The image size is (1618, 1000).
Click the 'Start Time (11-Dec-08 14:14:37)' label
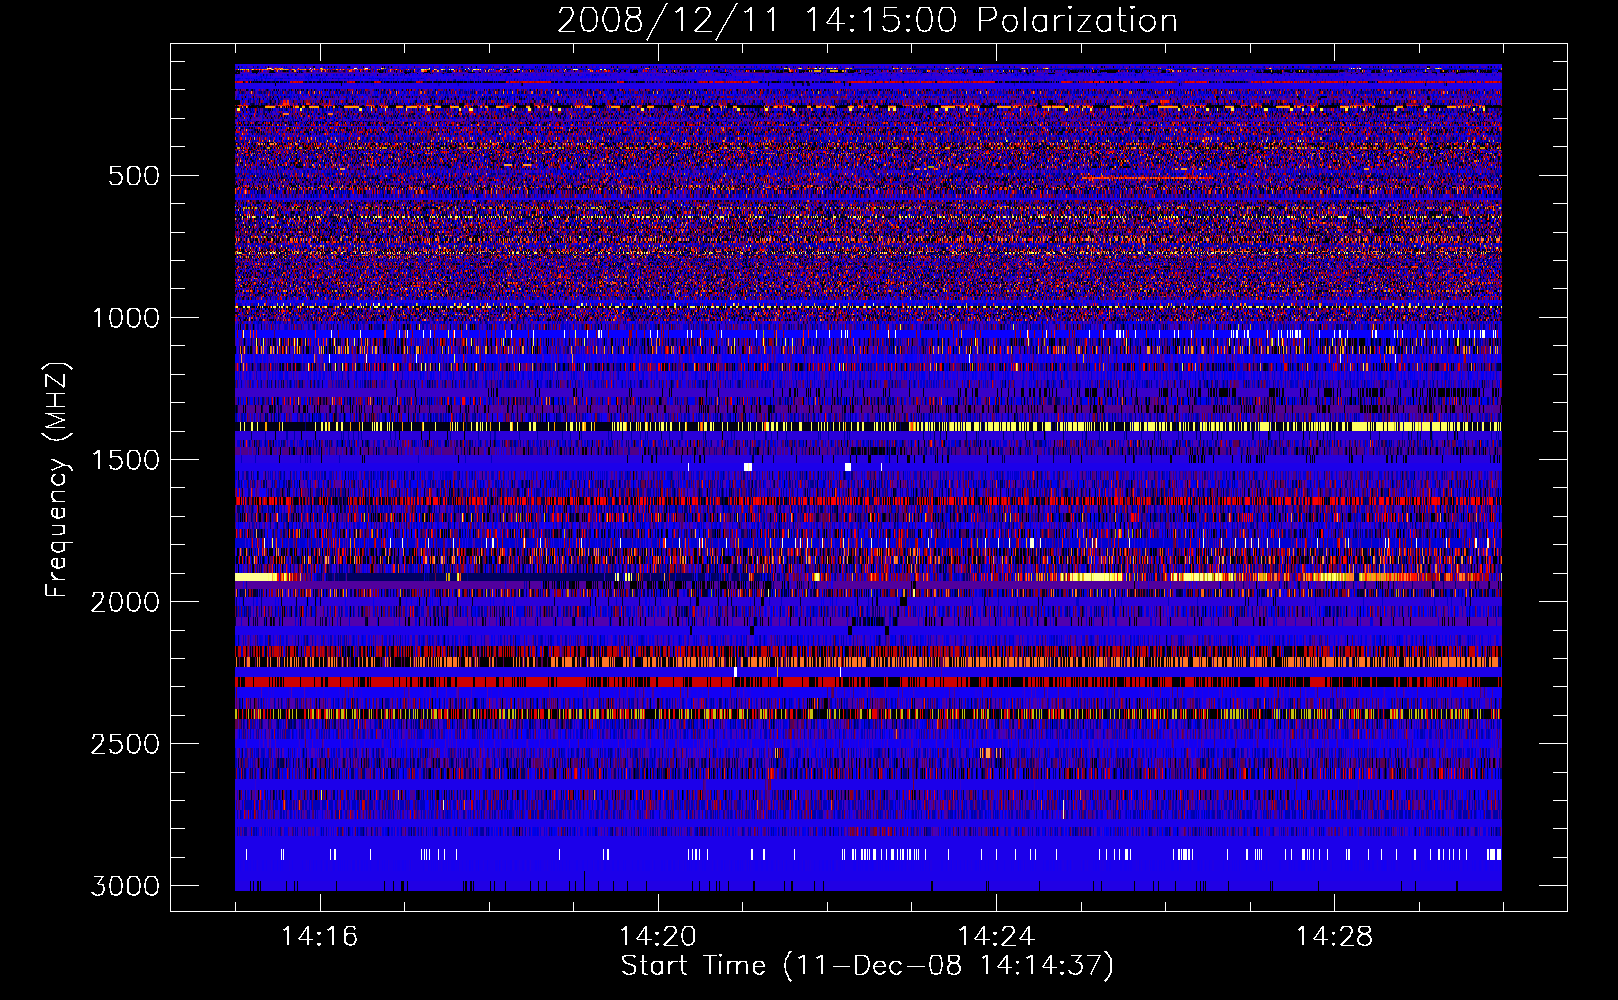click(x=867, y=966)
